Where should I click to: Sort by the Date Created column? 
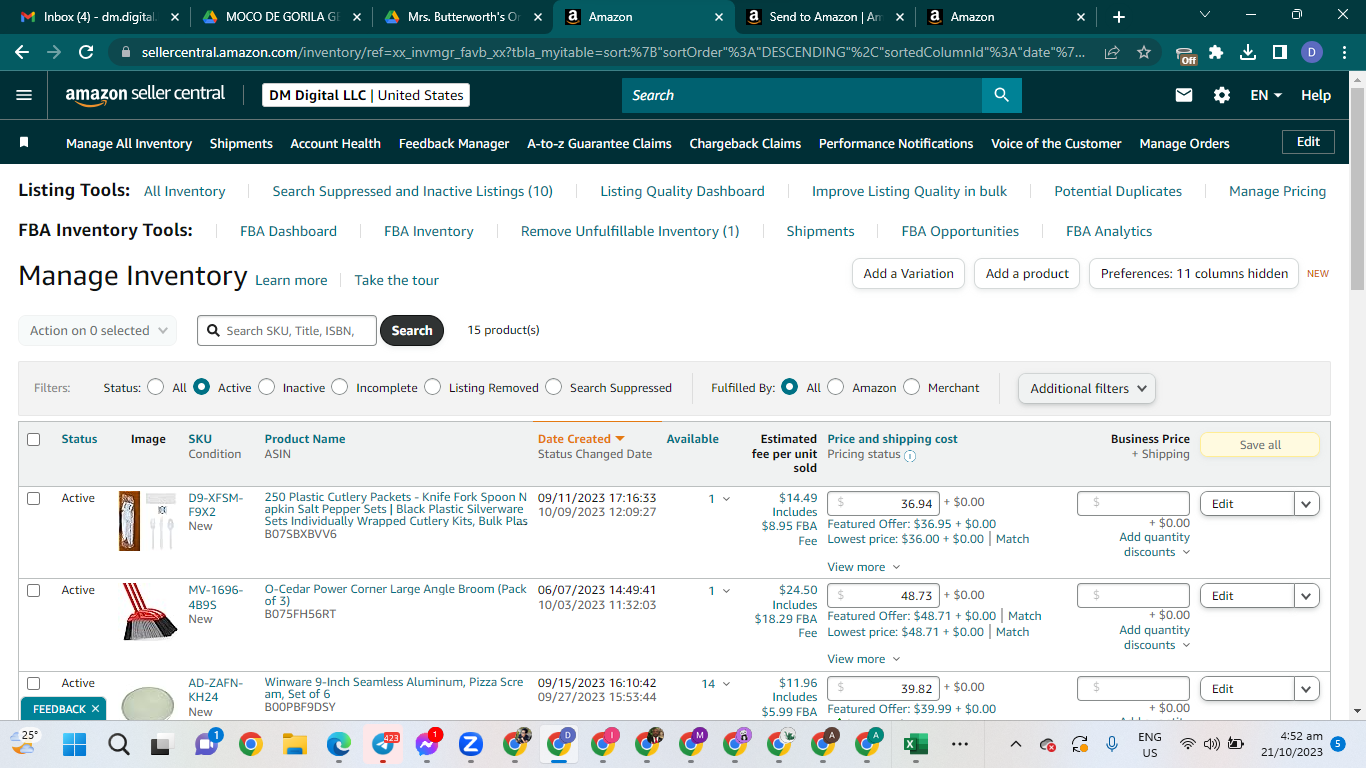click(581, 439)
